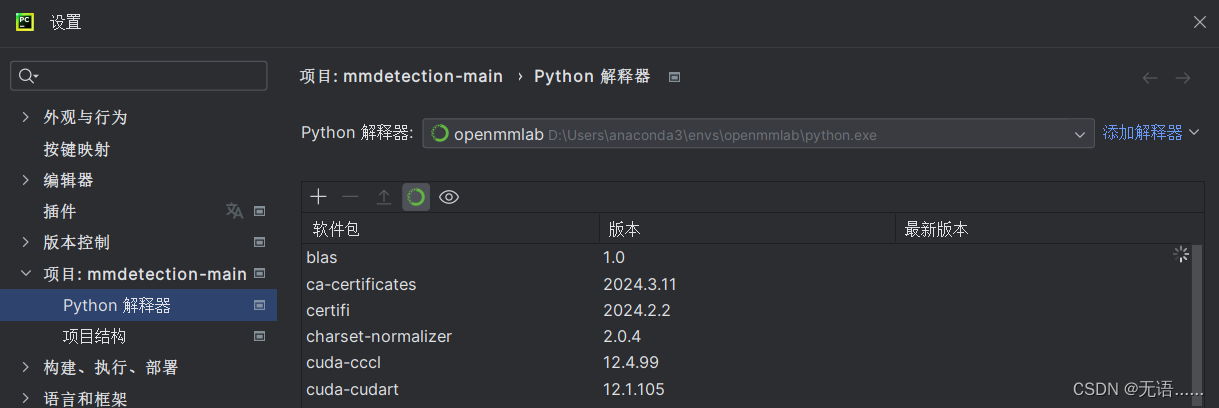The width and height of the screenshot is (1219, 408).
Task: Click the navigate back arrow
Action: (1150, 77)
